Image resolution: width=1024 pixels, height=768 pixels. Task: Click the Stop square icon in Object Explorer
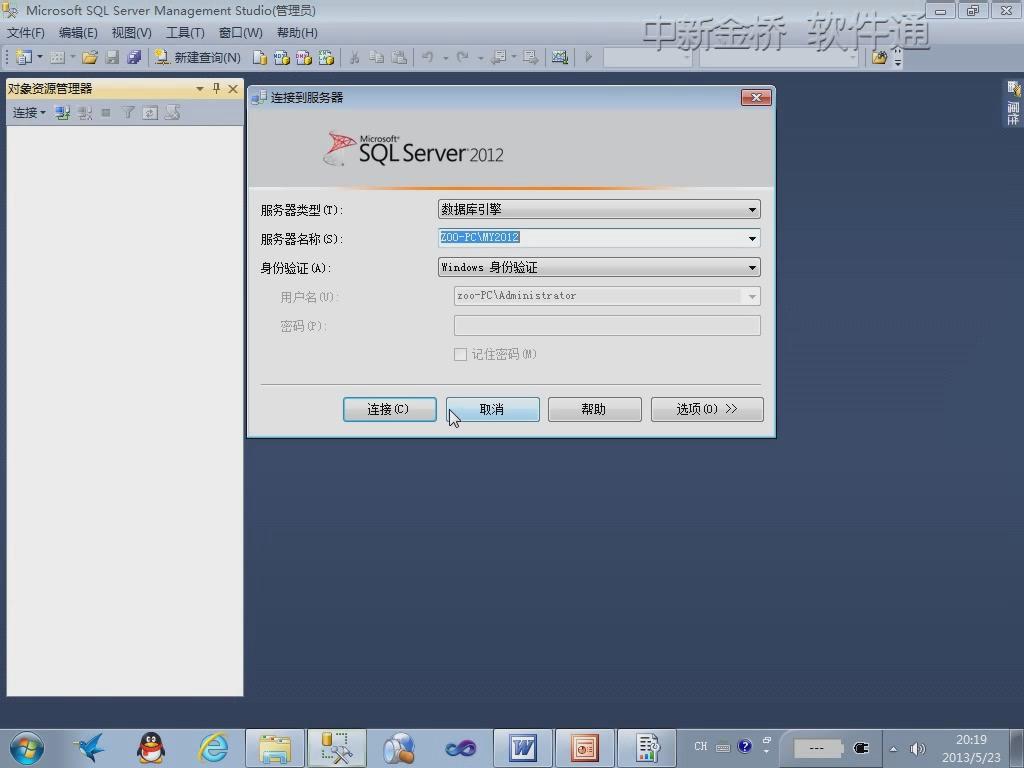point(106,113)
